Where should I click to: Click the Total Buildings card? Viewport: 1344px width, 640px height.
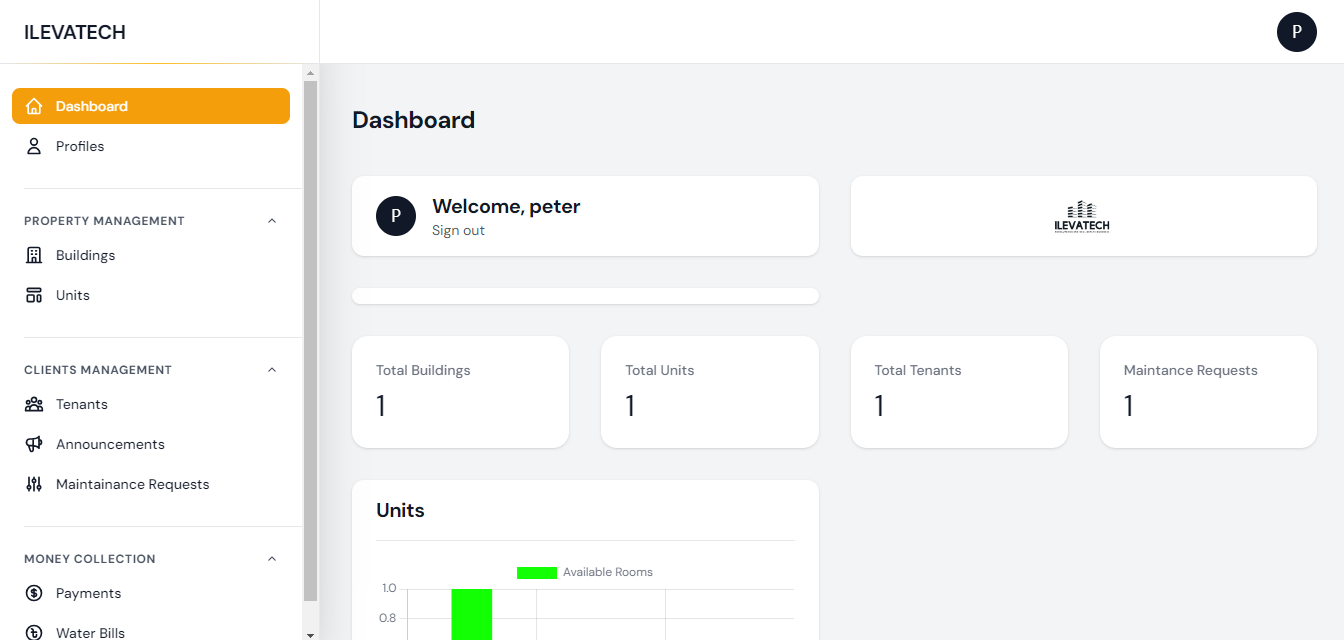(x=460, y=392)
